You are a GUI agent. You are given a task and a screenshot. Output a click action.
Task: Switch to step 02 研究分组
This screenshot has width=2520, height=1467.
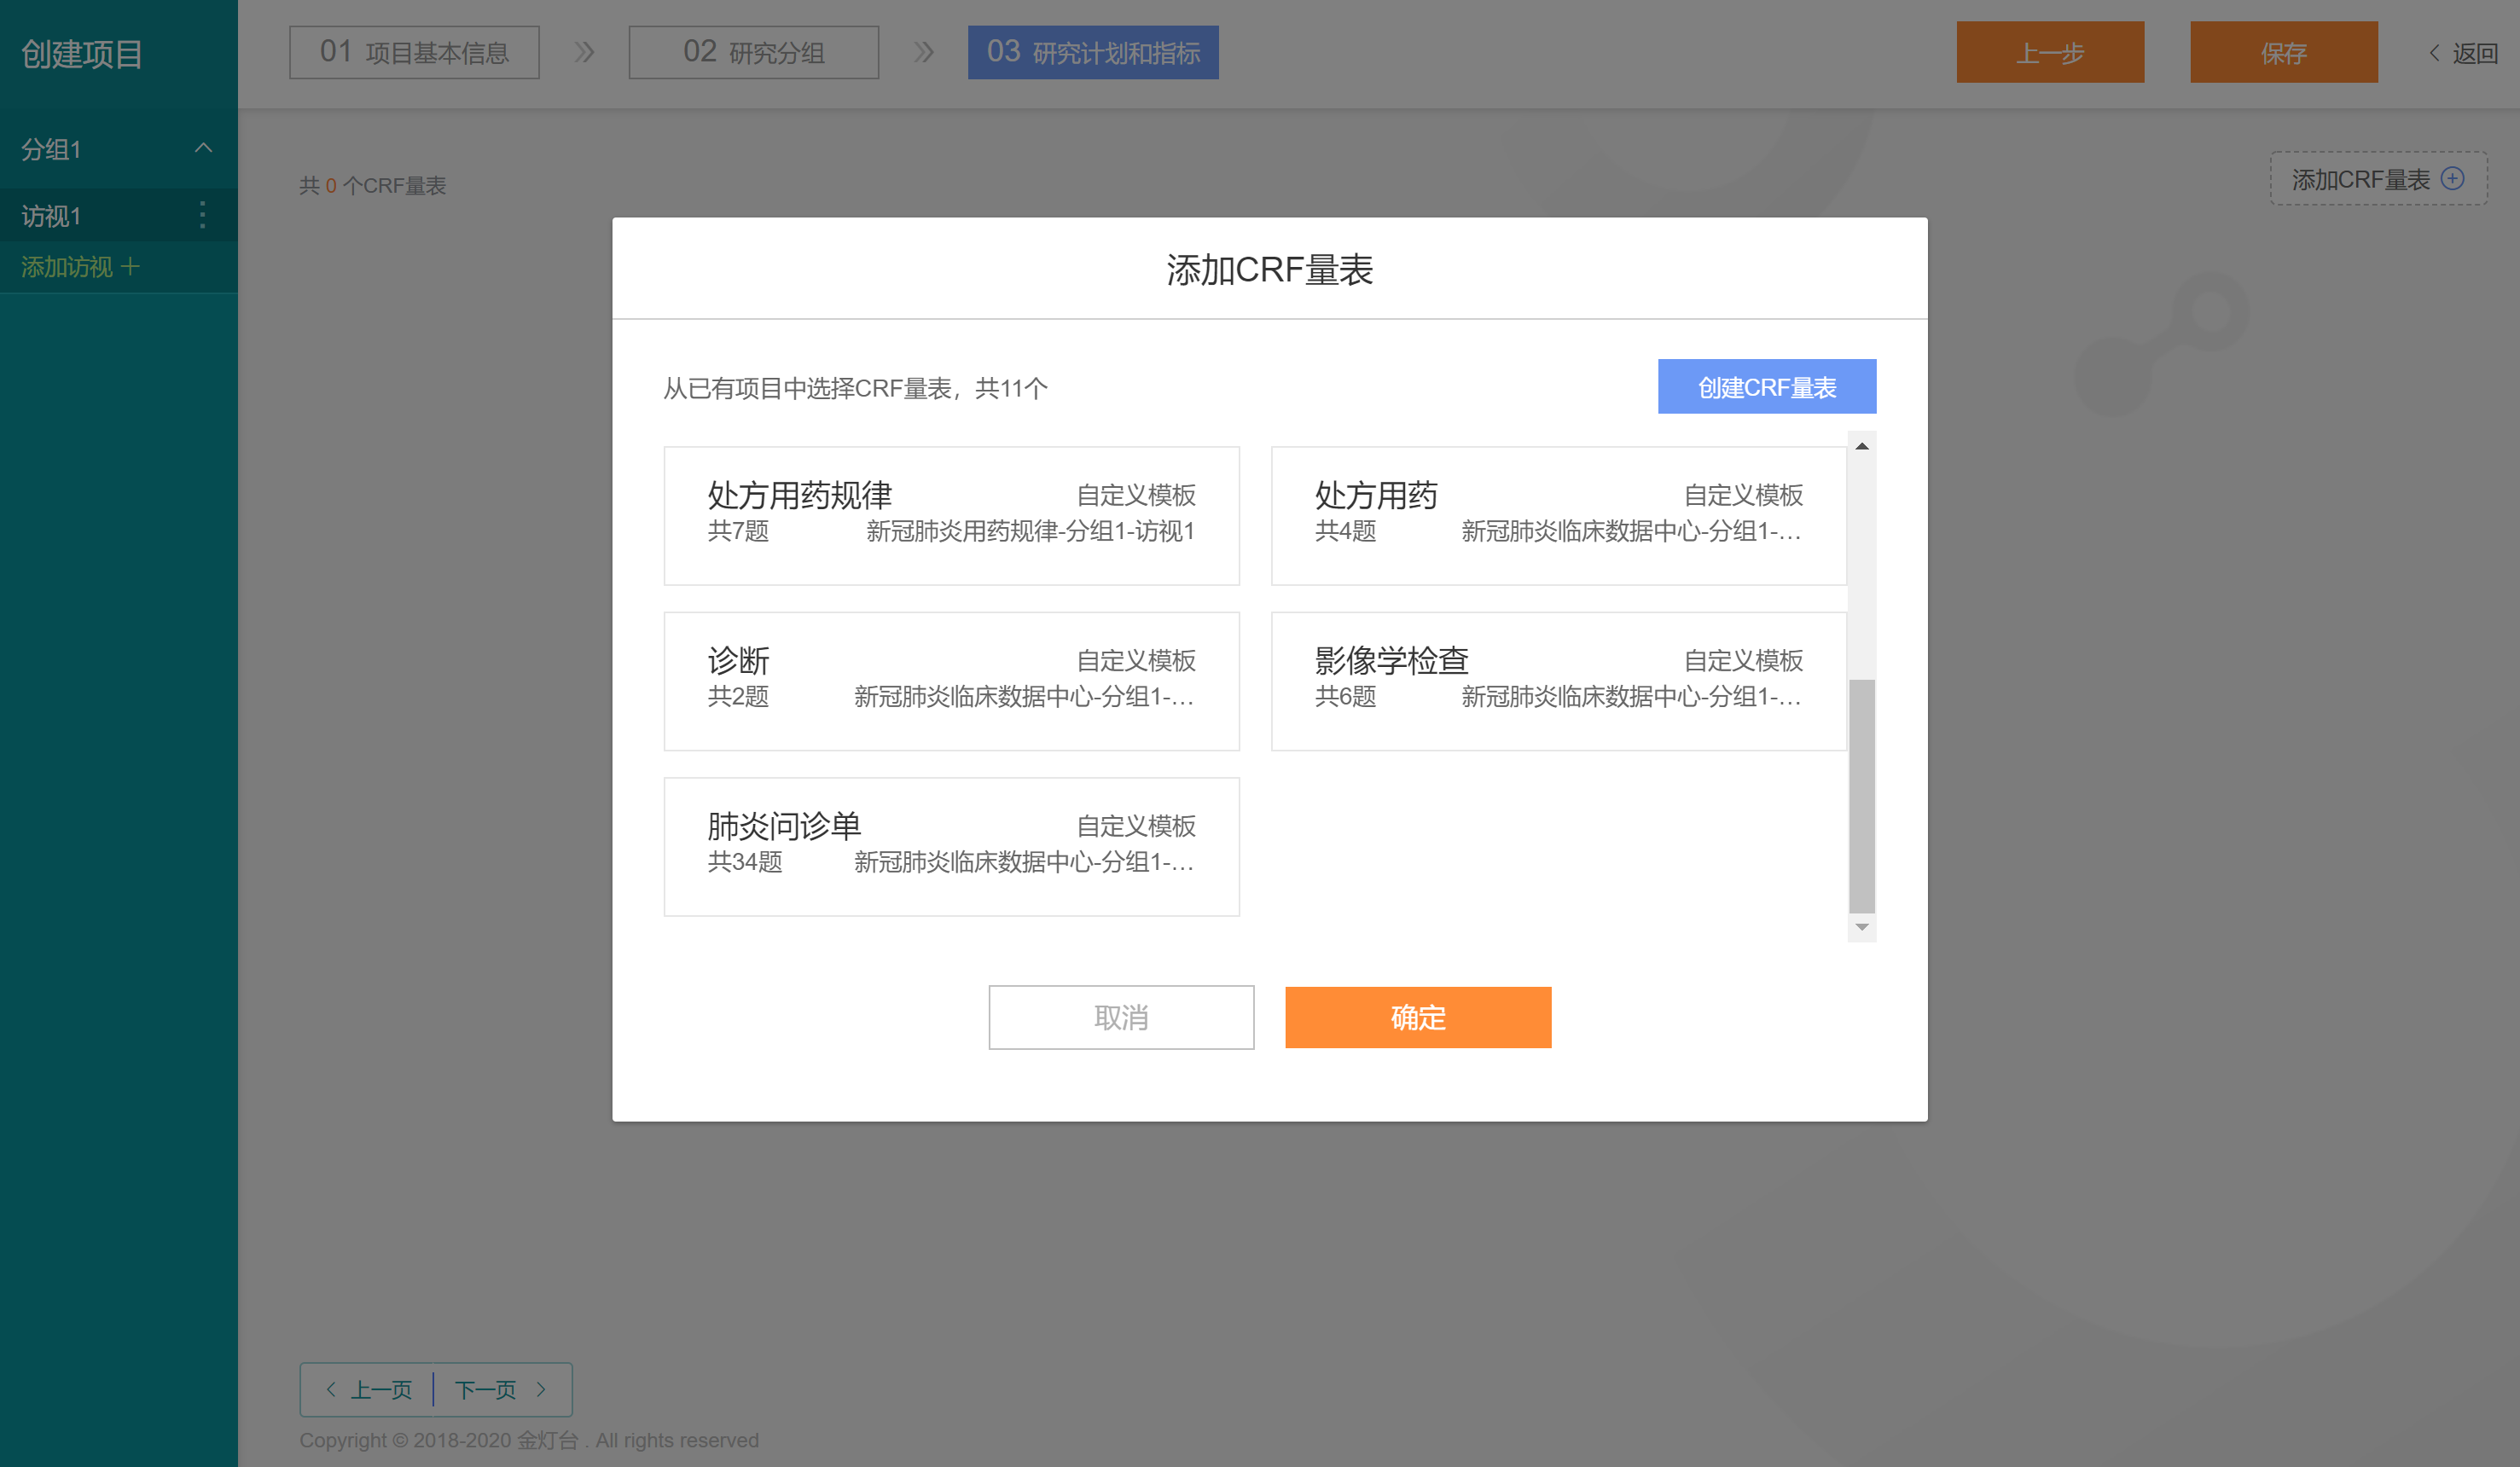(x=753, y=52)
